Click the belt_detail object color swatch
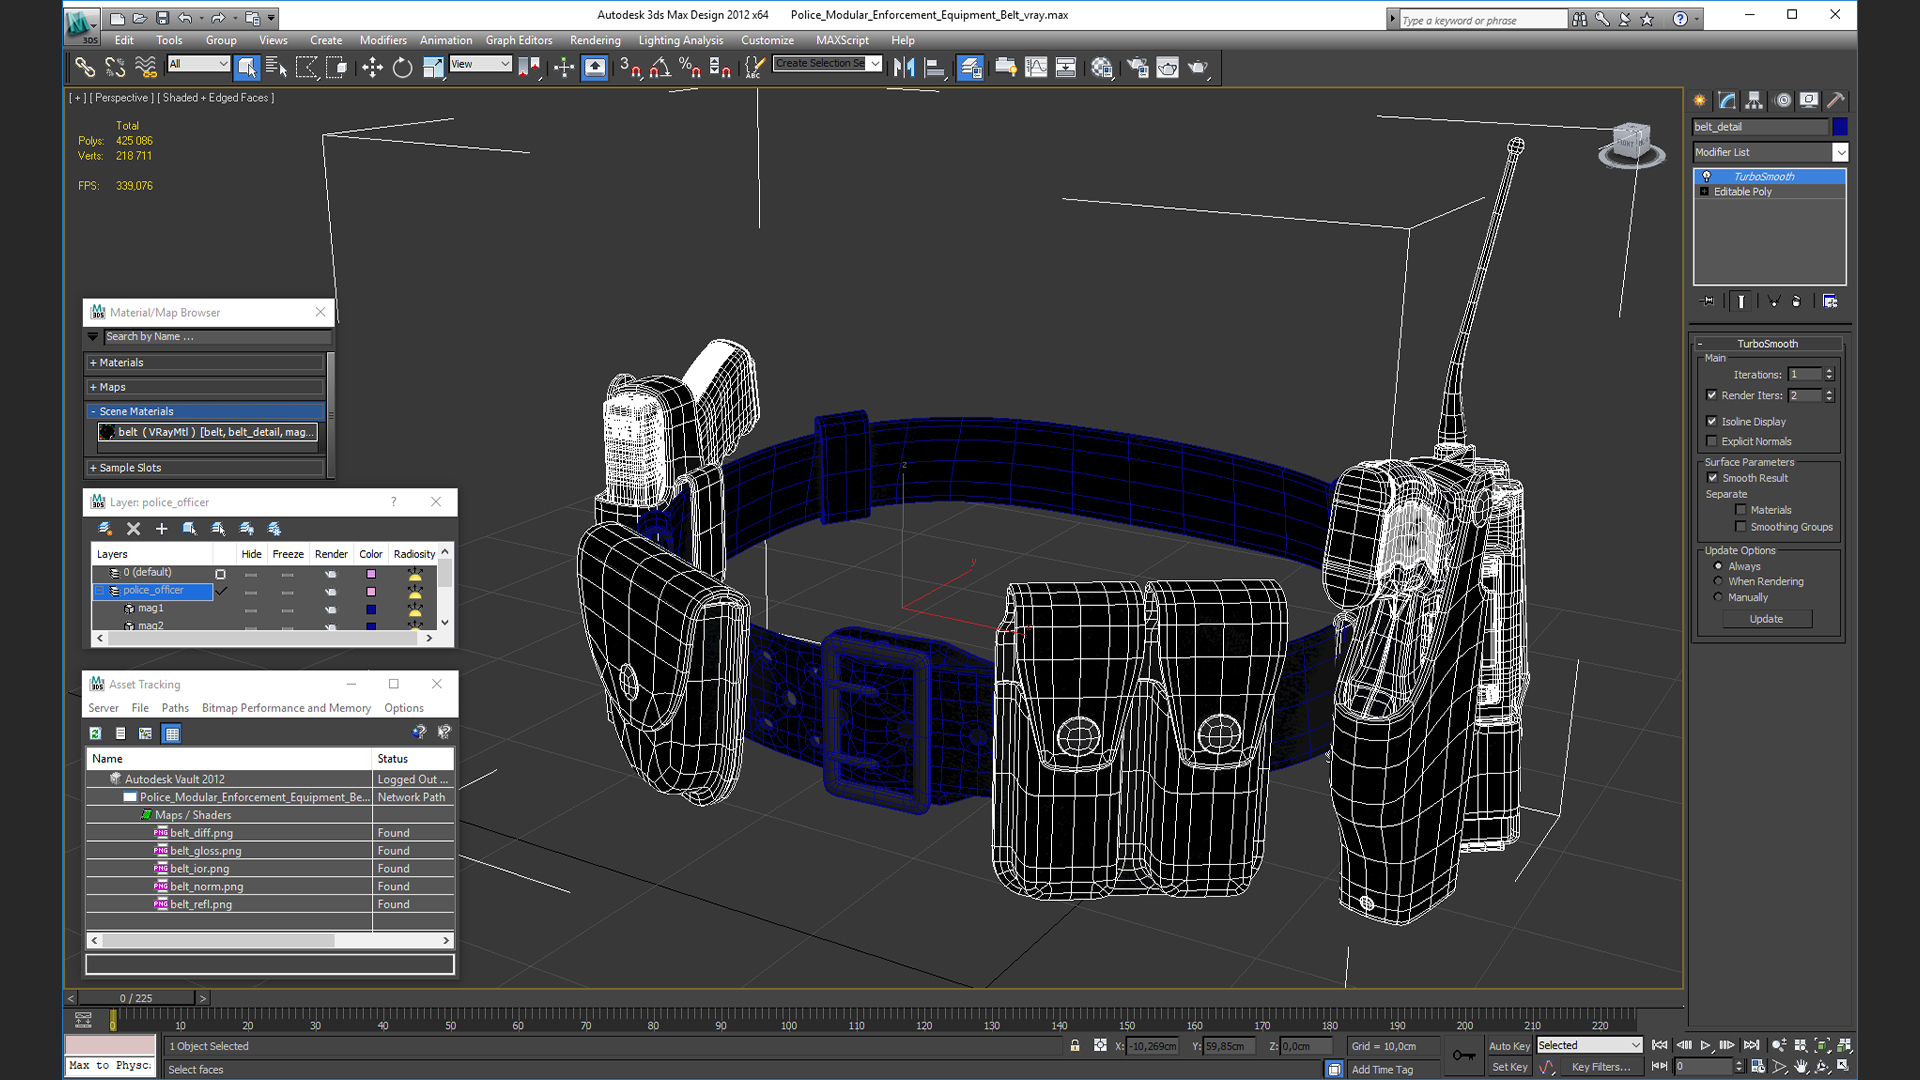This screenshot has width=1920, height=1080. tap(1840, 126)
